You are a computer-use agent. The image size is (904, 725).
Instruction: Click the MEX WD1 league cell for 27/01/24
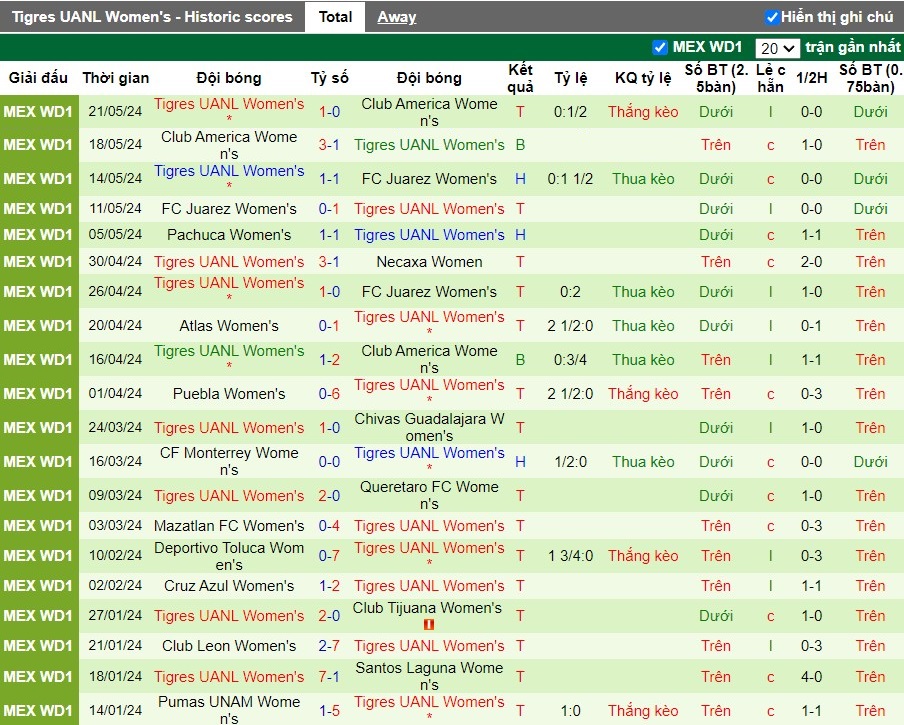tap(38, 616)
